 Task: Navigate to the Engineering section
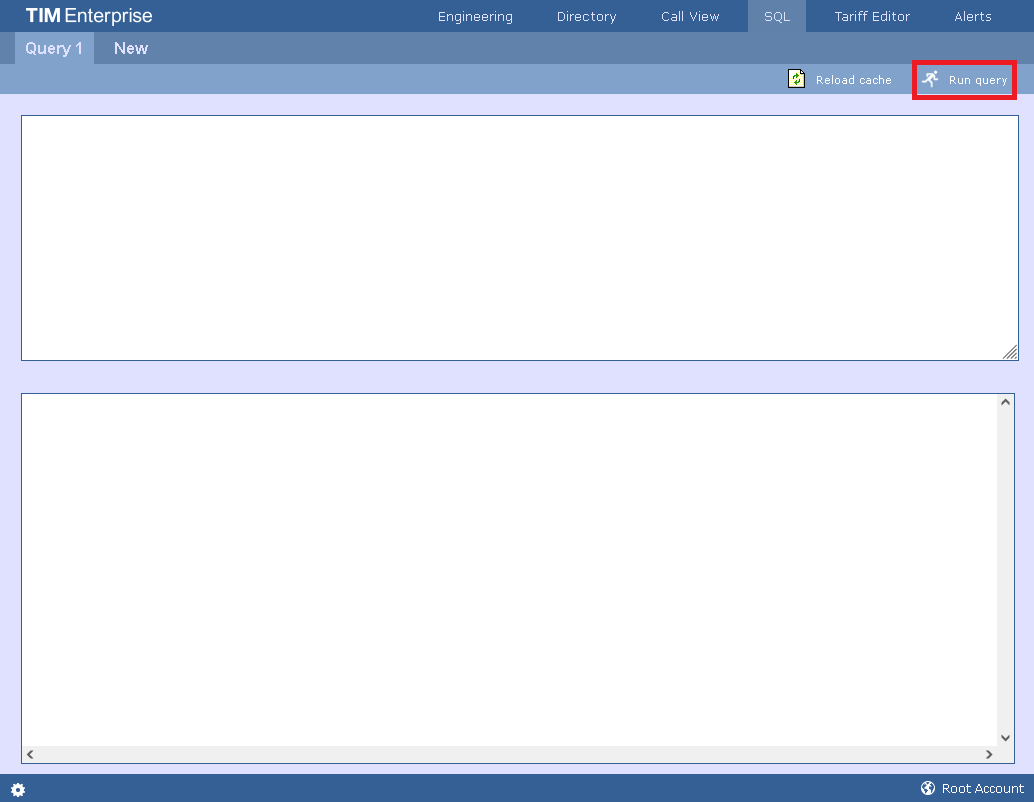[474, 16]
